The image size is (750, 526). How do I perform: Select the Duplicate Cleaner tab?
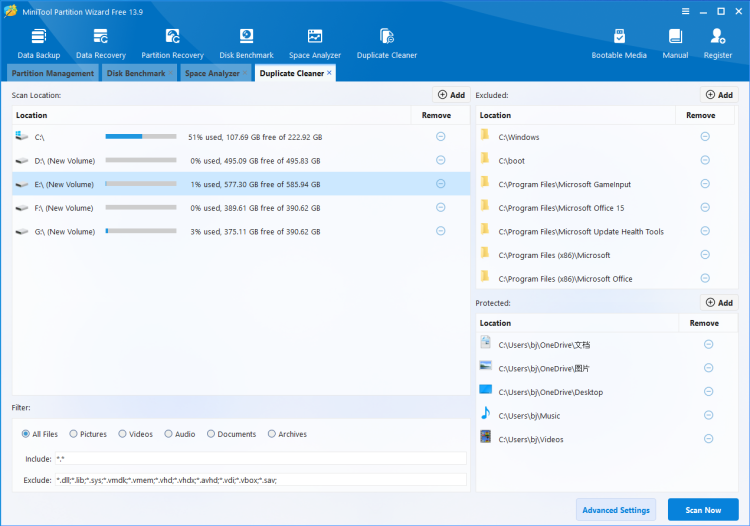click(x=292, y=73)
